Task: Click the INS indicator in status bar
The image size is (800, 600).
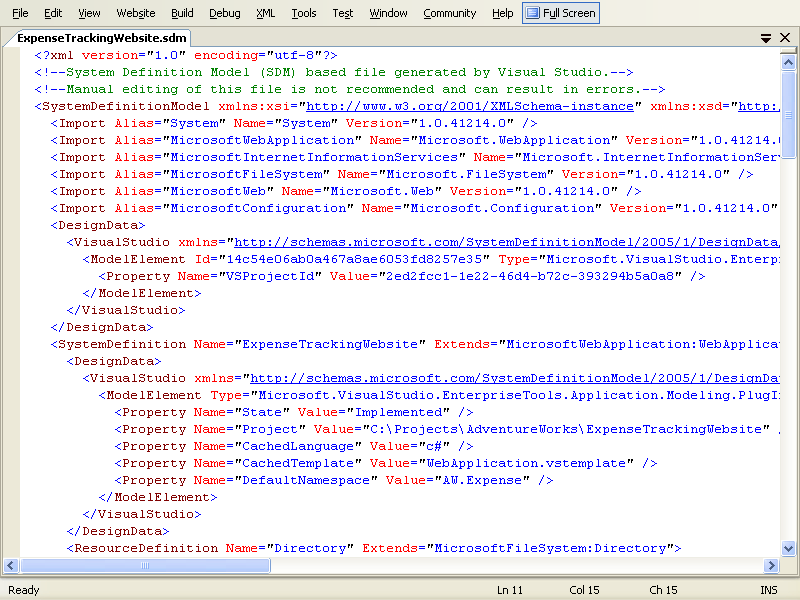Action: point(768,590)
